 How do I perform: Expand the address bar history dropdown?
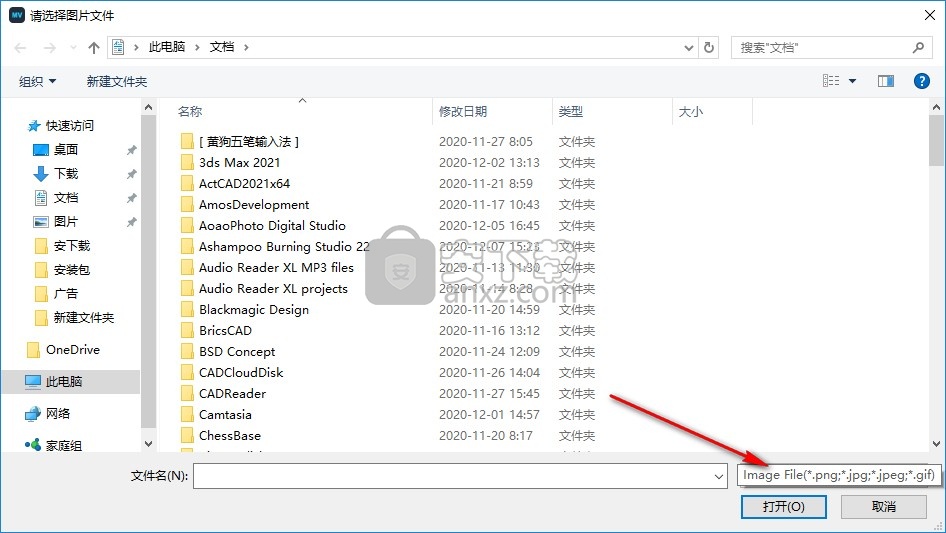tap(688, 48)
